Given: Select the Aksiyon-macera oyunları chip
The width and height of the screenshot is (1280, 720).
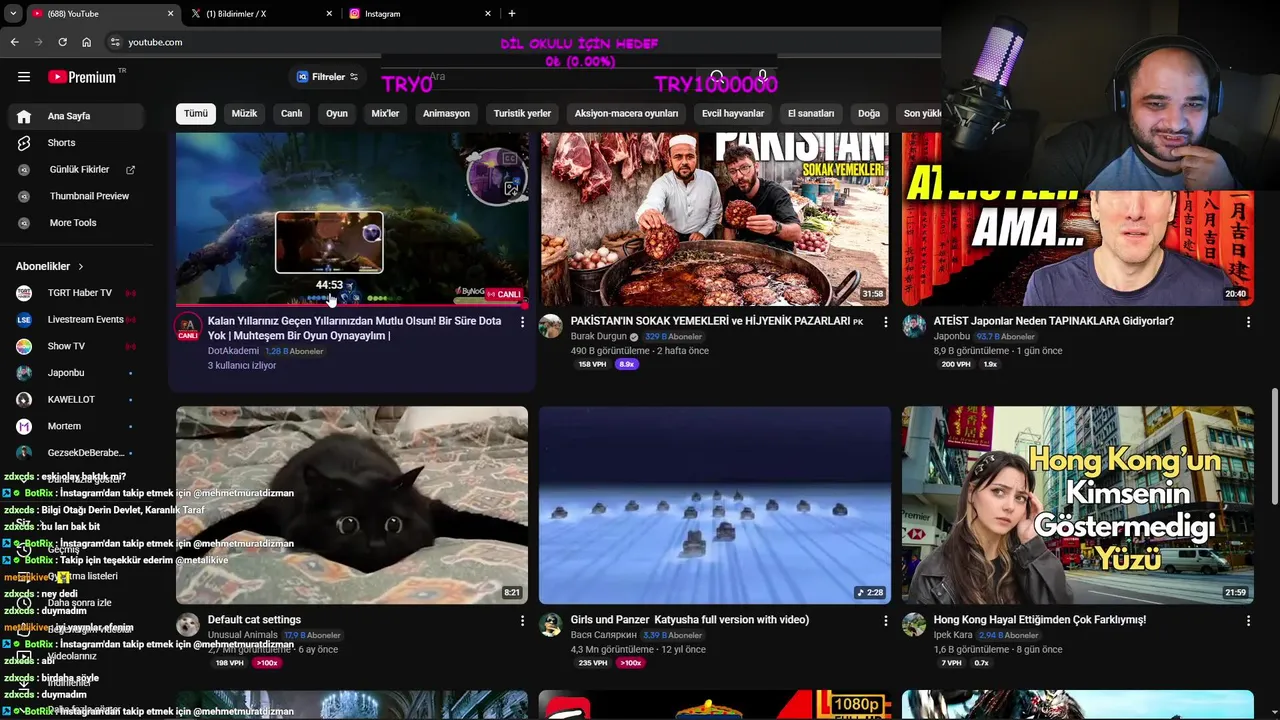Looking at the screenshot, I should pyautogui.click(x=626, y=114).
